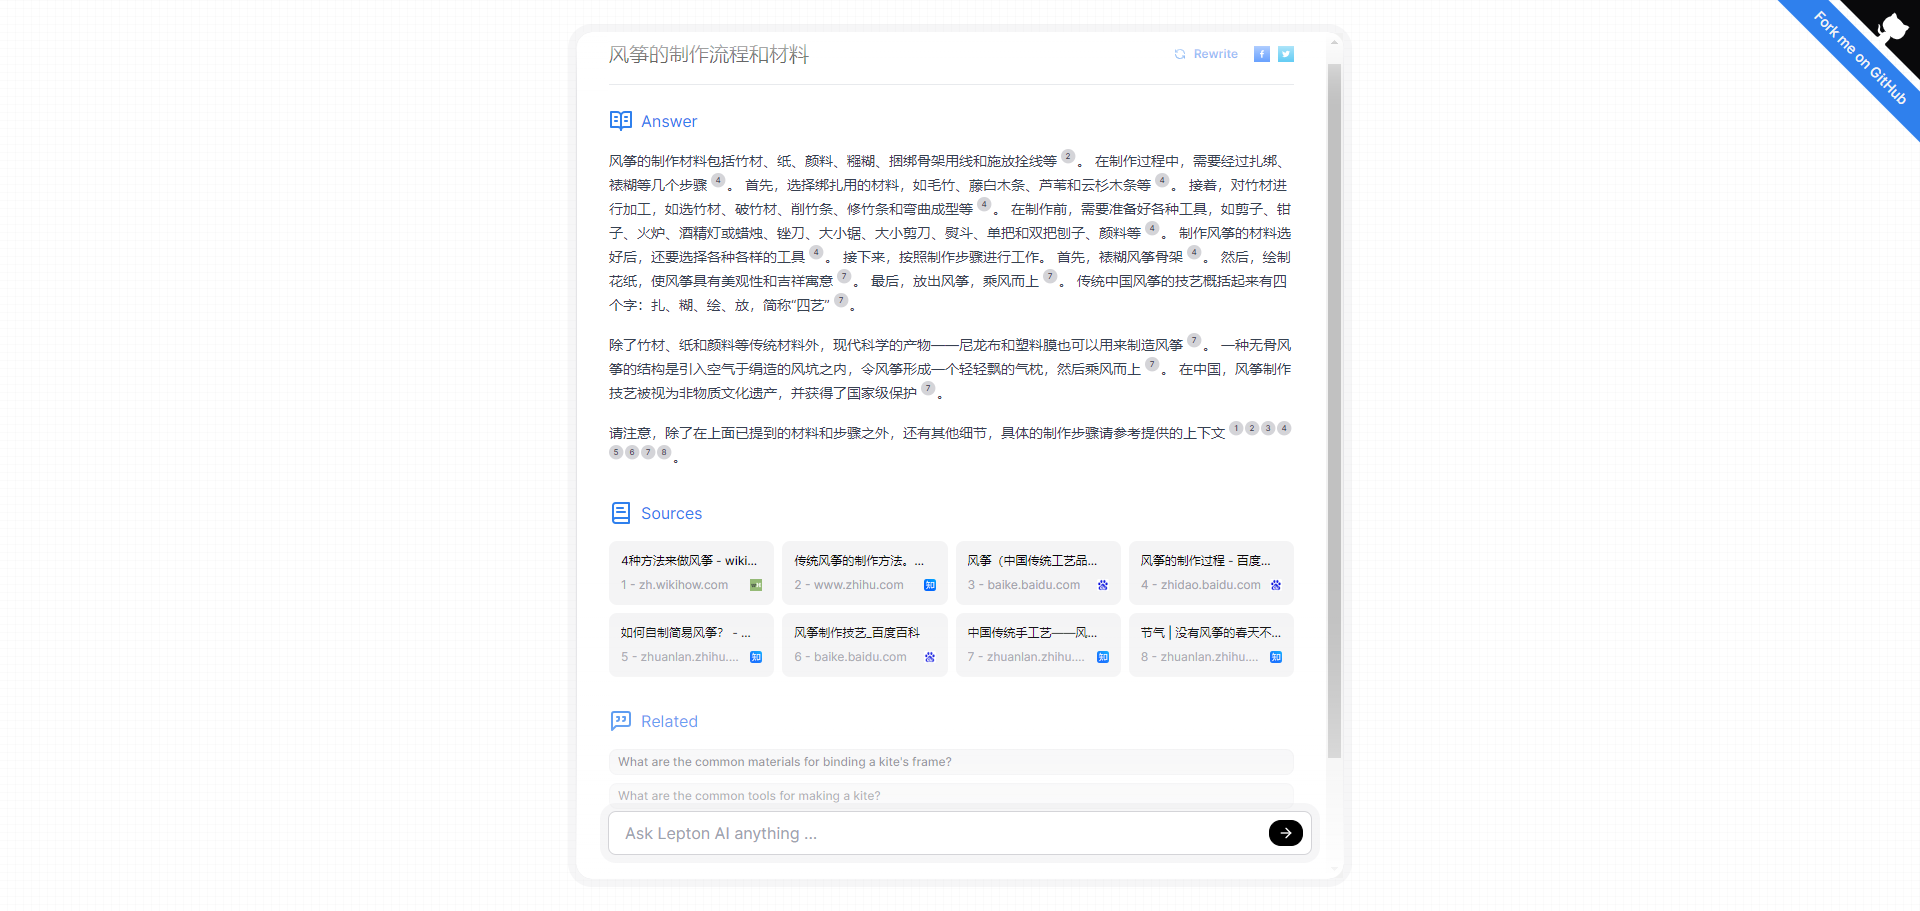Image resolution: width=1920 pixels, height=911 pixels.
Task: Open source 6 baike.baidu.com card
Action: tap(865, 645)
